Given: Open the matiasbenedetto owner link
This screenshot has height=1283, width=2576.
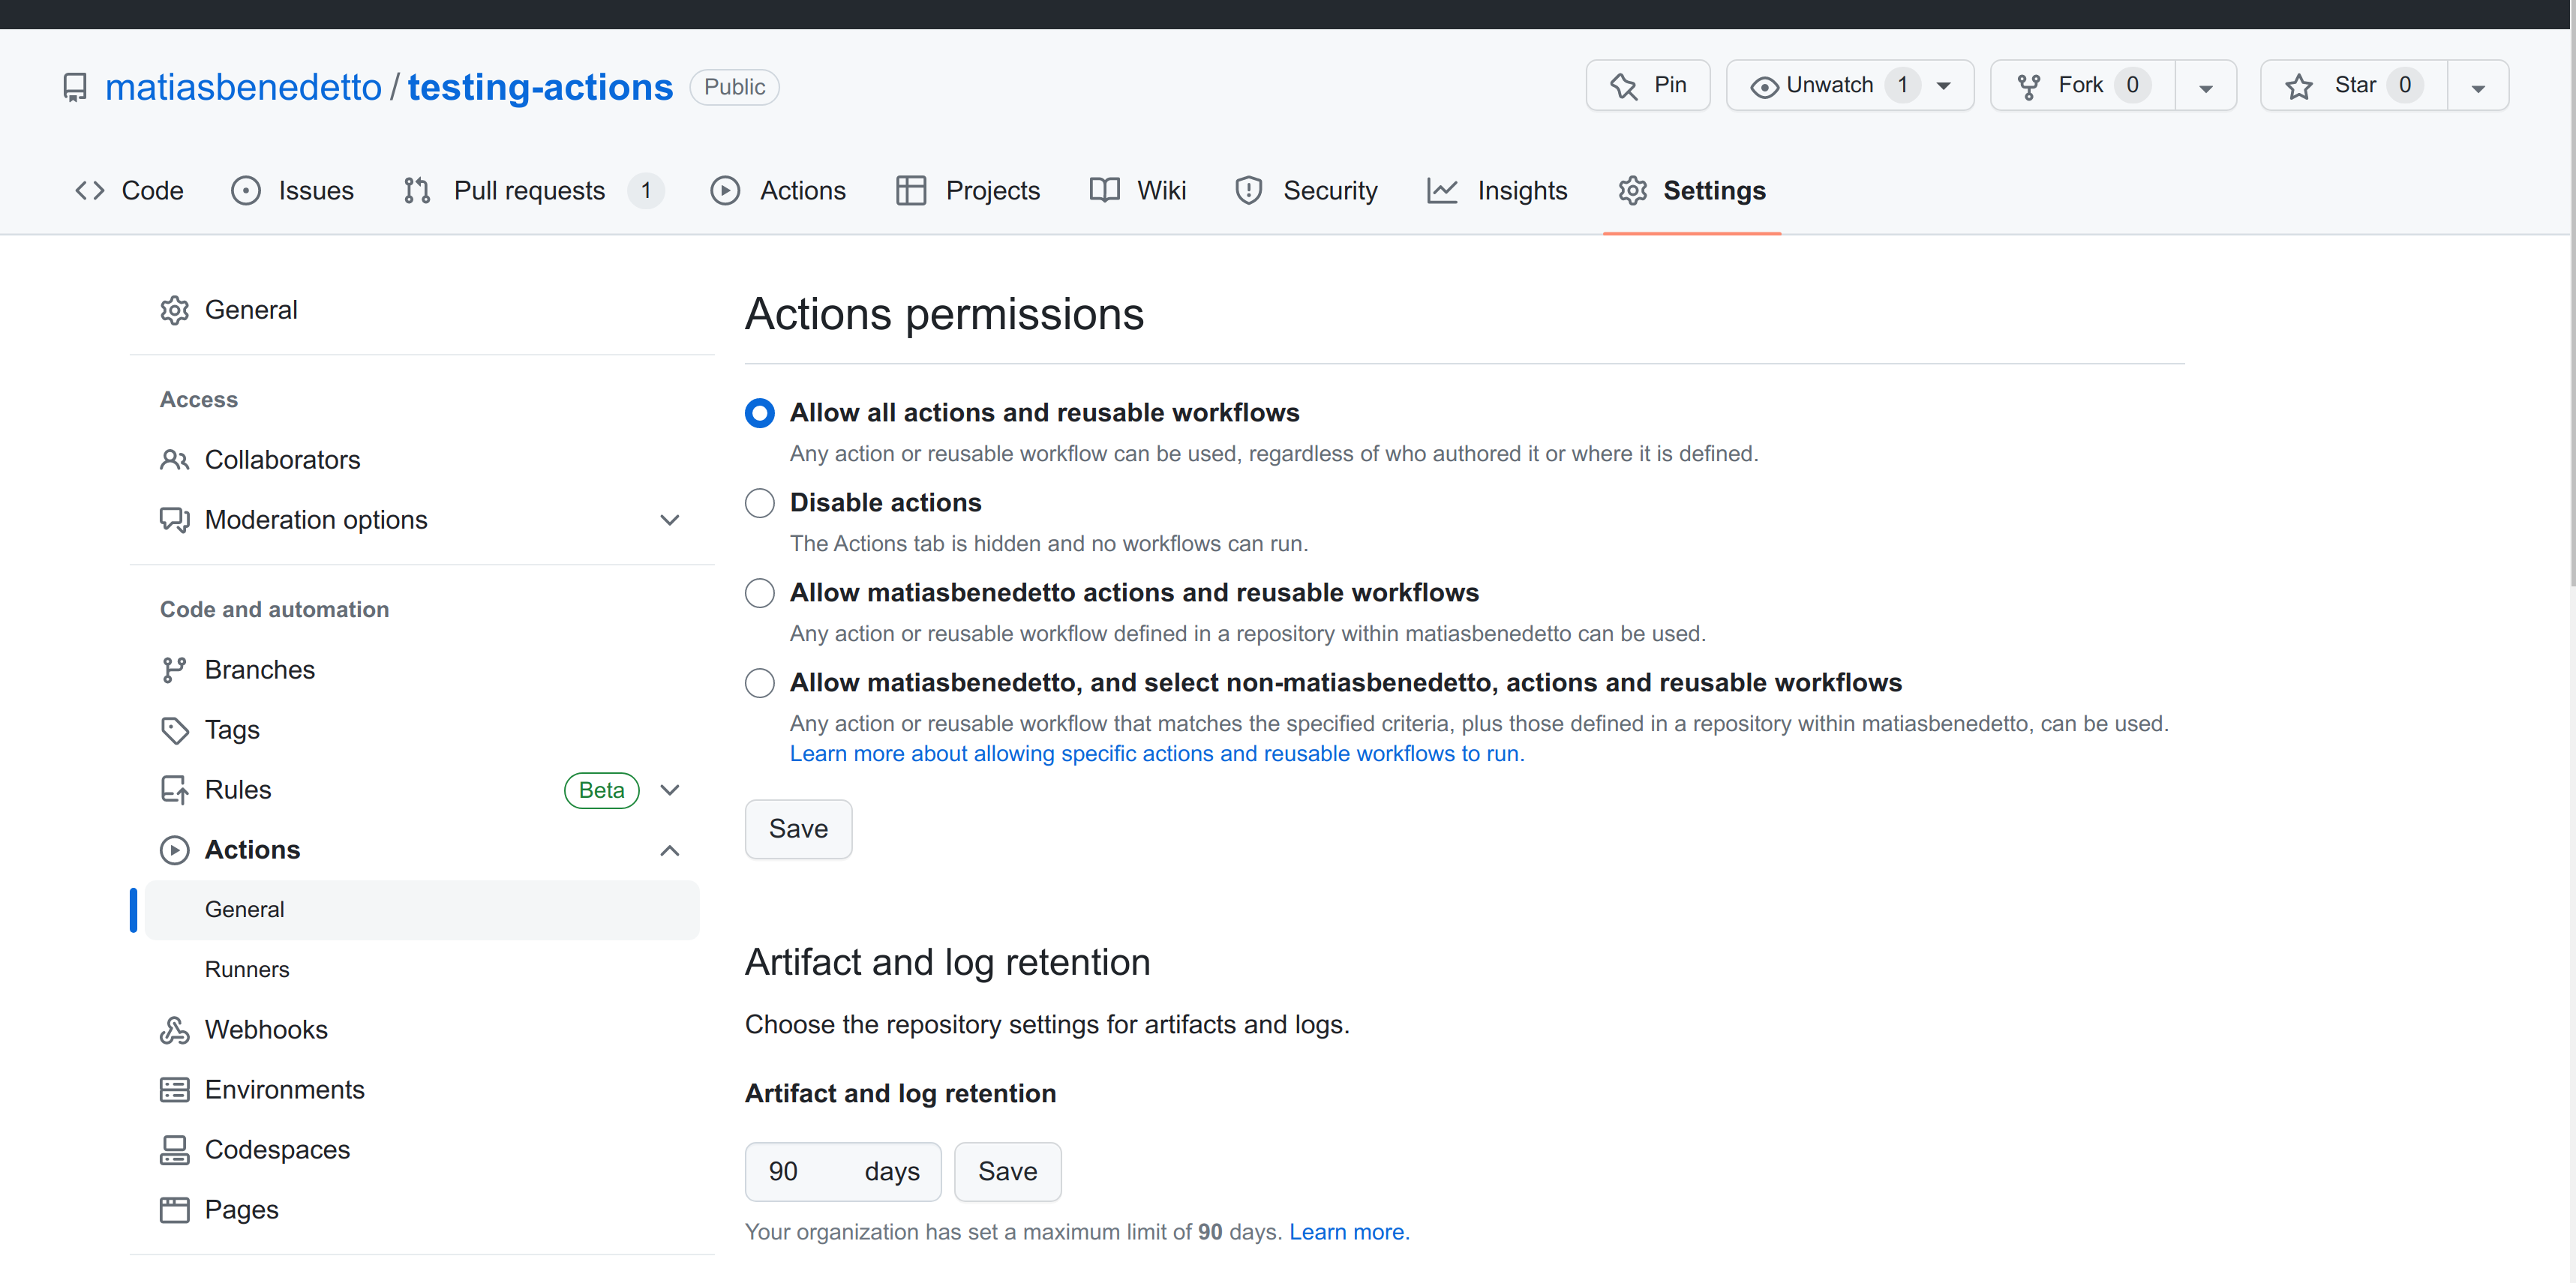Looking at the screenshot, I should pyautogui.click(x=243, y=87).
